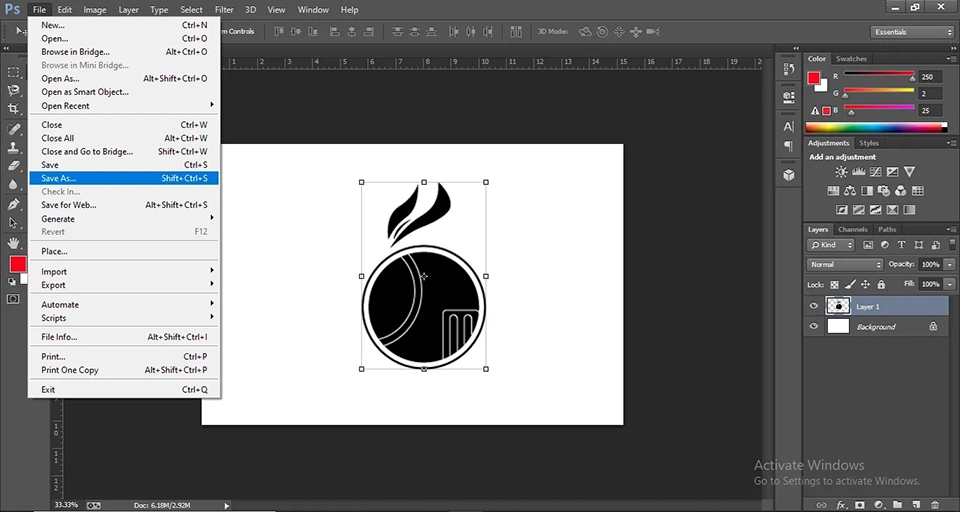Add a Gradient Map adjustment
This screenshot has height=512, width=960.
coord(909,209)
